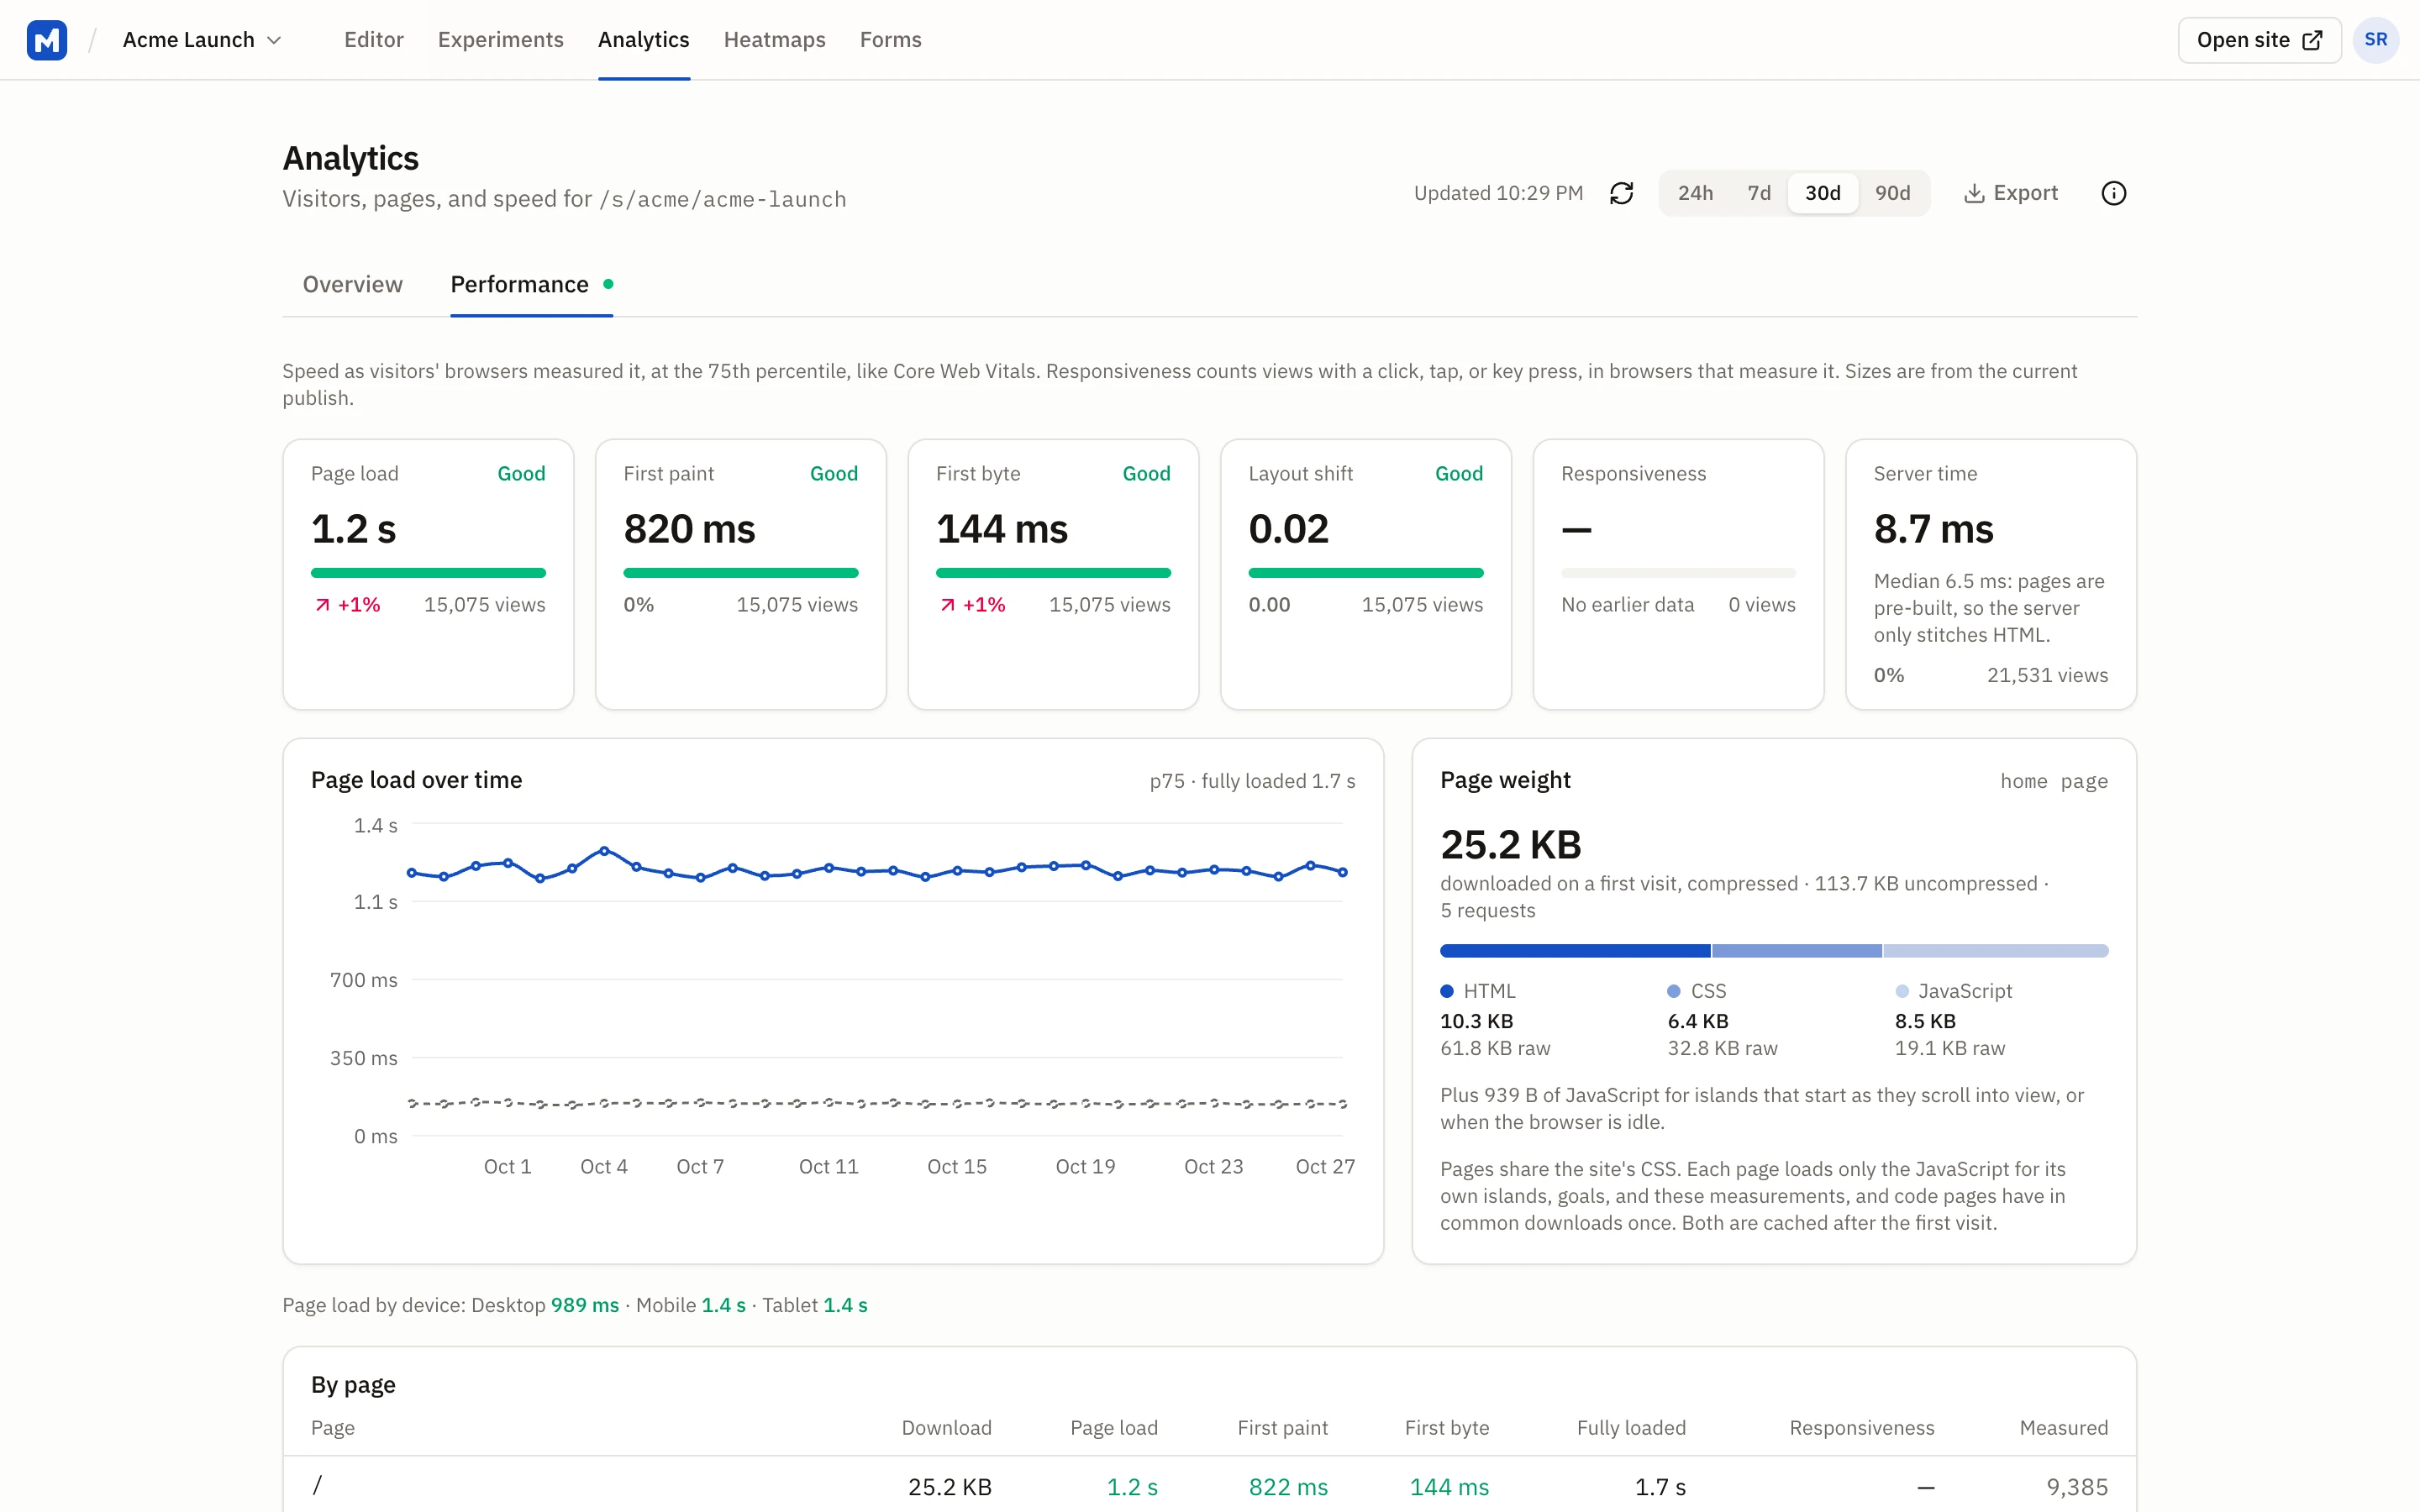Click the Updated 10:29 PM text
The image size is (2420, 1512).
[x=1498, y=193]
